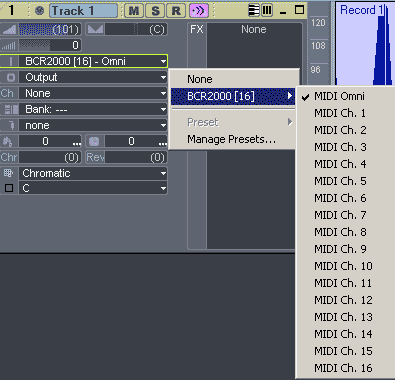This screenshot has height=380, width=395.
Task: Select MIDI Ch. 3
Action: 346,147
